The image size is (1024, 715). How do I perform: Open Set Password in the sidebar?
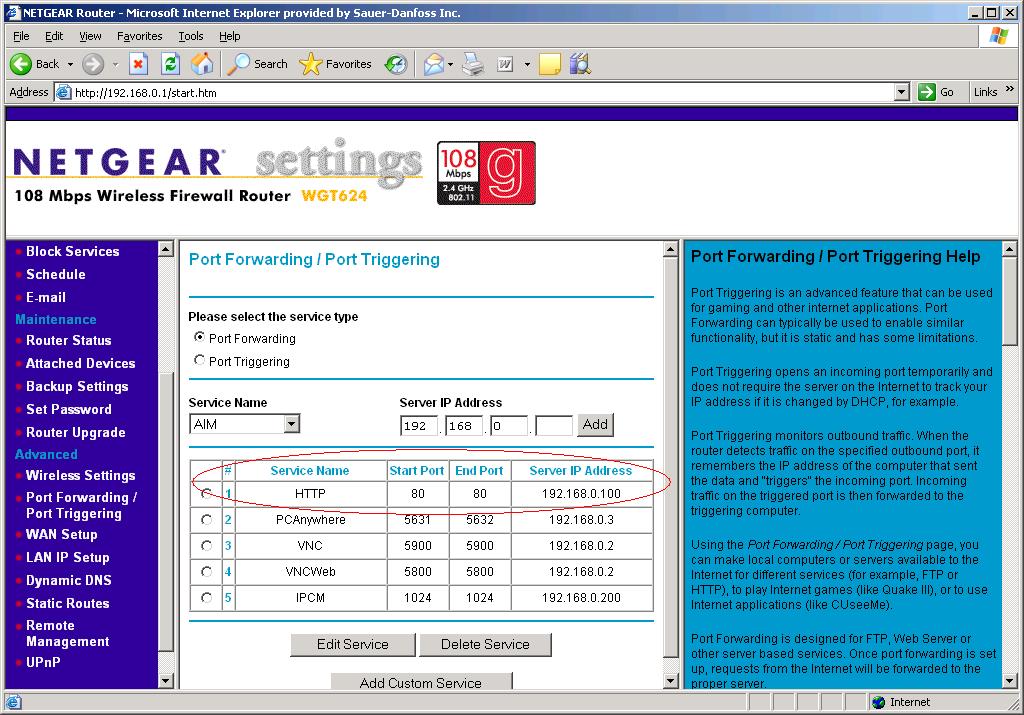click(69, 409)
